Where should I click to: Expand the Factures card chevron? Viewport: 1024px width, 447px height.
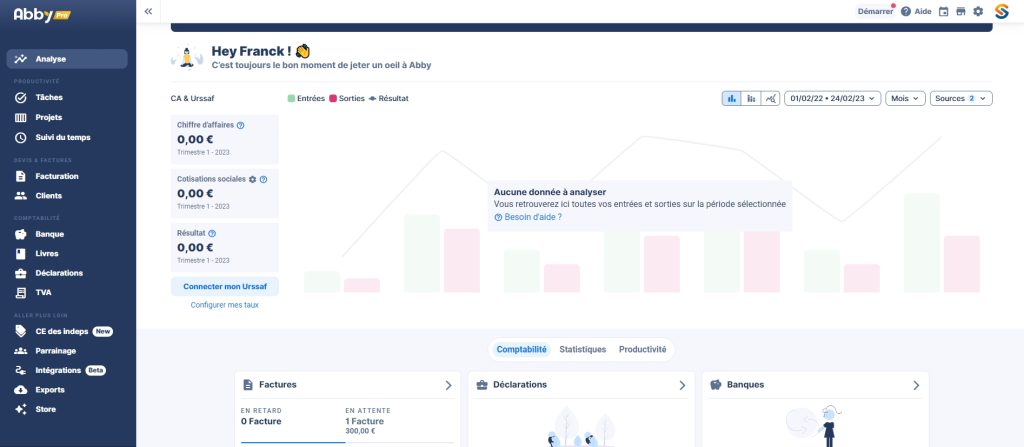click(448, 386)
